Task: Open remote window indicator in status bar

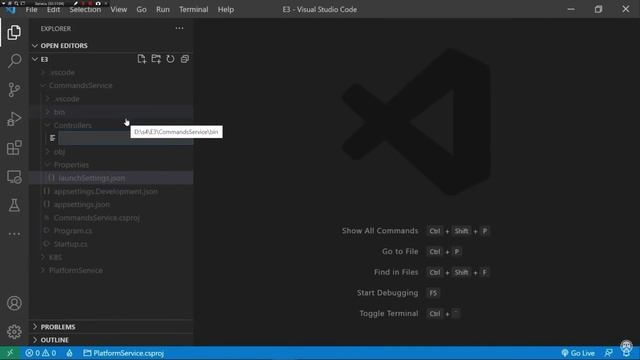Action: (x=10, y=353)
